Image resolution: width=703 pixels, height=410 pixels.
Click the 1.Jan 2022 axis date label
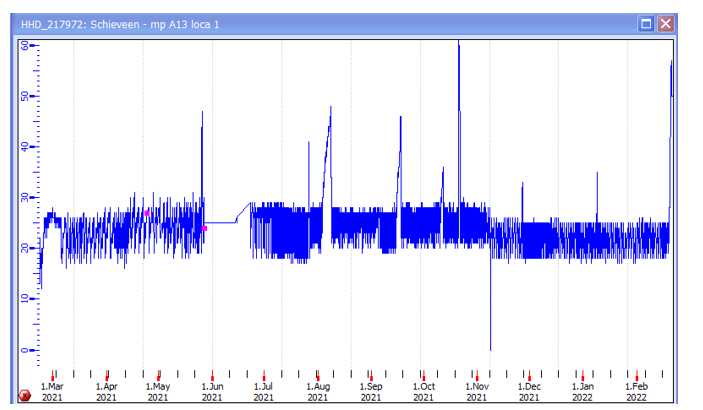click(583, 391)
